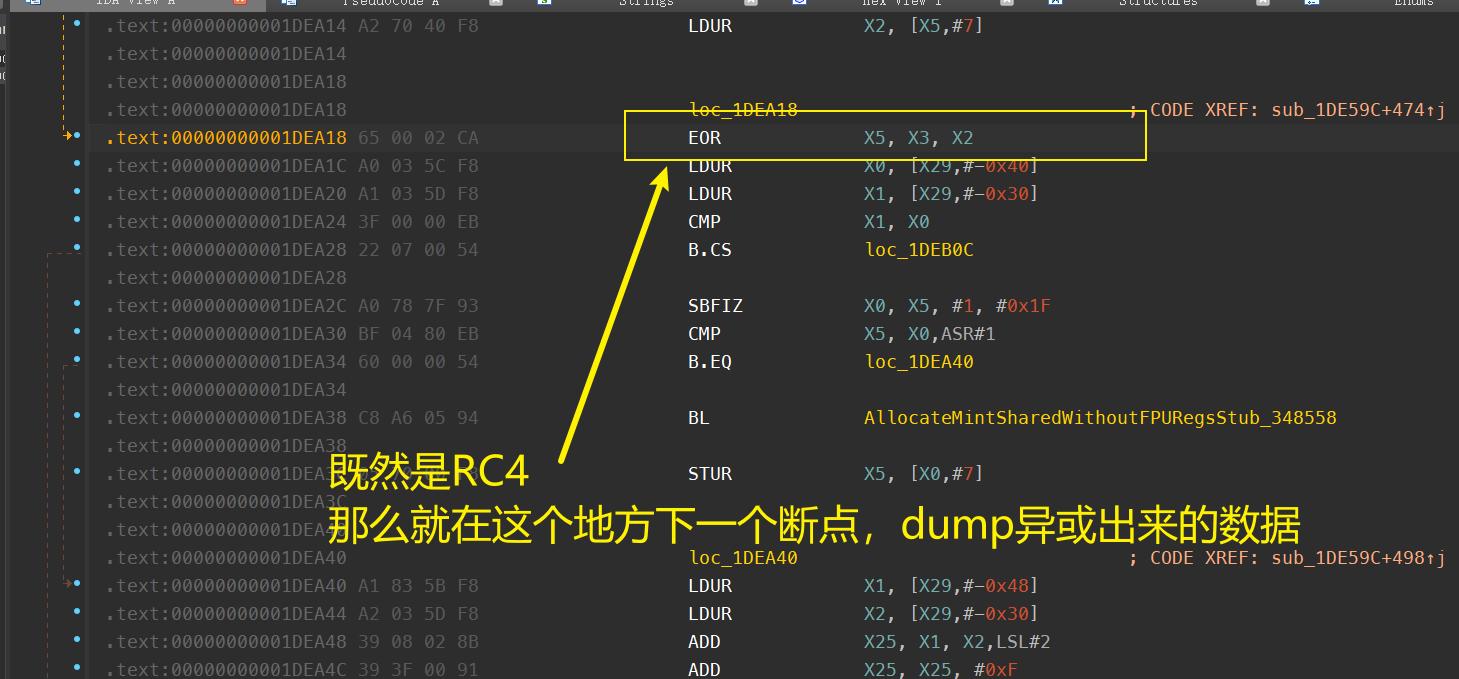Image resolution: width=1459 pixels, height=679 pixels.
Task: Click the Pseudocode-A tab icon
Action: click(289, 4)
